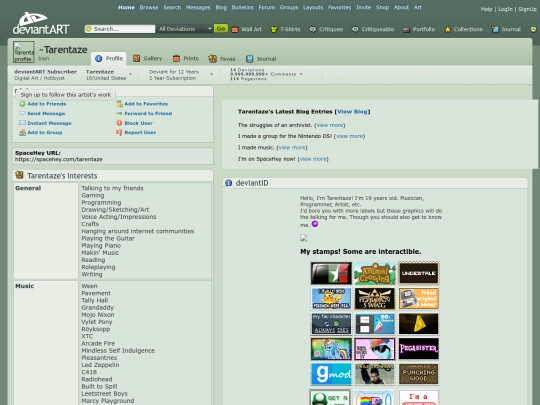This screenshot has width=540, height=405.
Task: Click the Collections star icon
Action: [x=447, y=30]
